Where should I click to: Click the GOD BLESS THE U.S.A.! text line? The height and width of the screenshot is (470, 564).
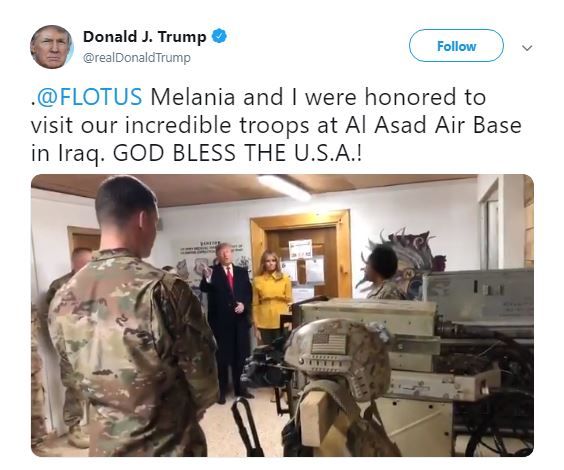click(237, 153)
